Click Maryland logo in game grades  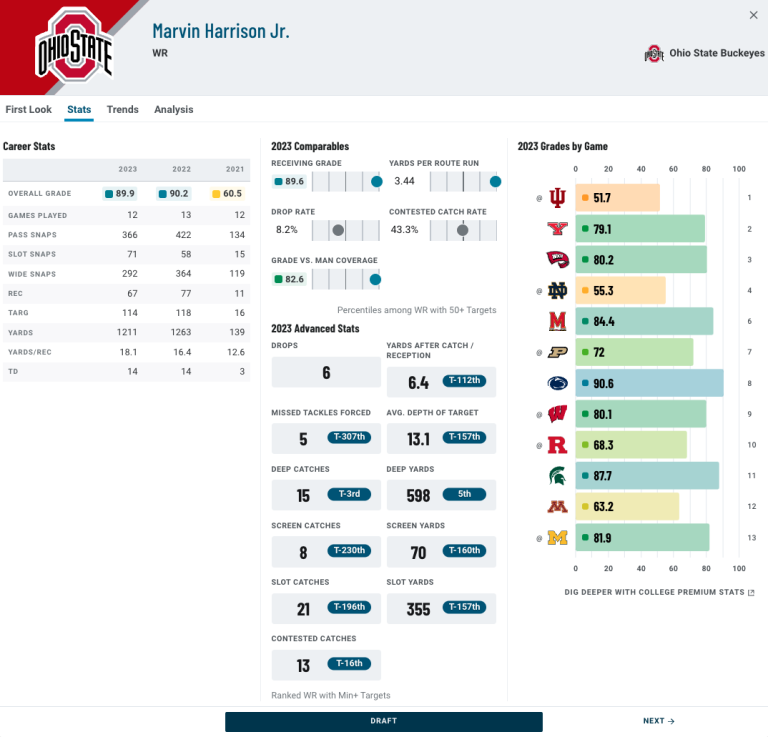click(x=557, y=321)
